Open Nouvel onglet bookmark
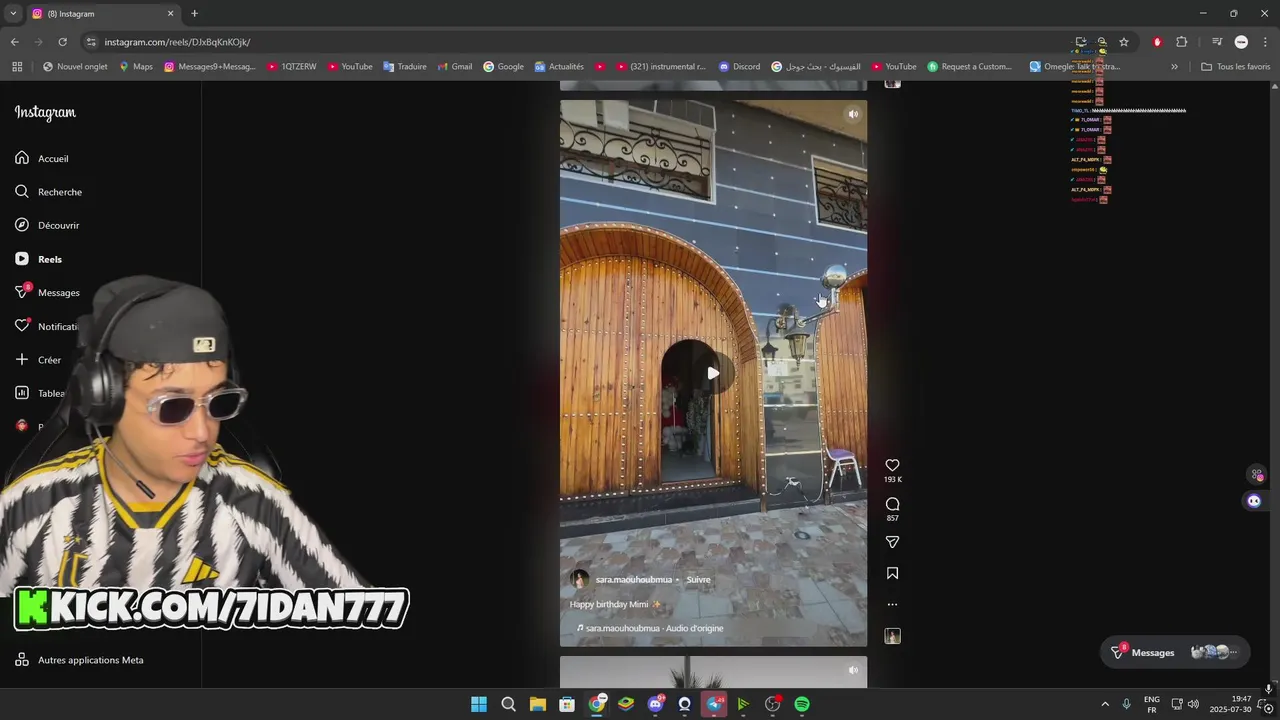Image resolution: width=1280 pixels, height=720 pixels. (x=75, y=67)
